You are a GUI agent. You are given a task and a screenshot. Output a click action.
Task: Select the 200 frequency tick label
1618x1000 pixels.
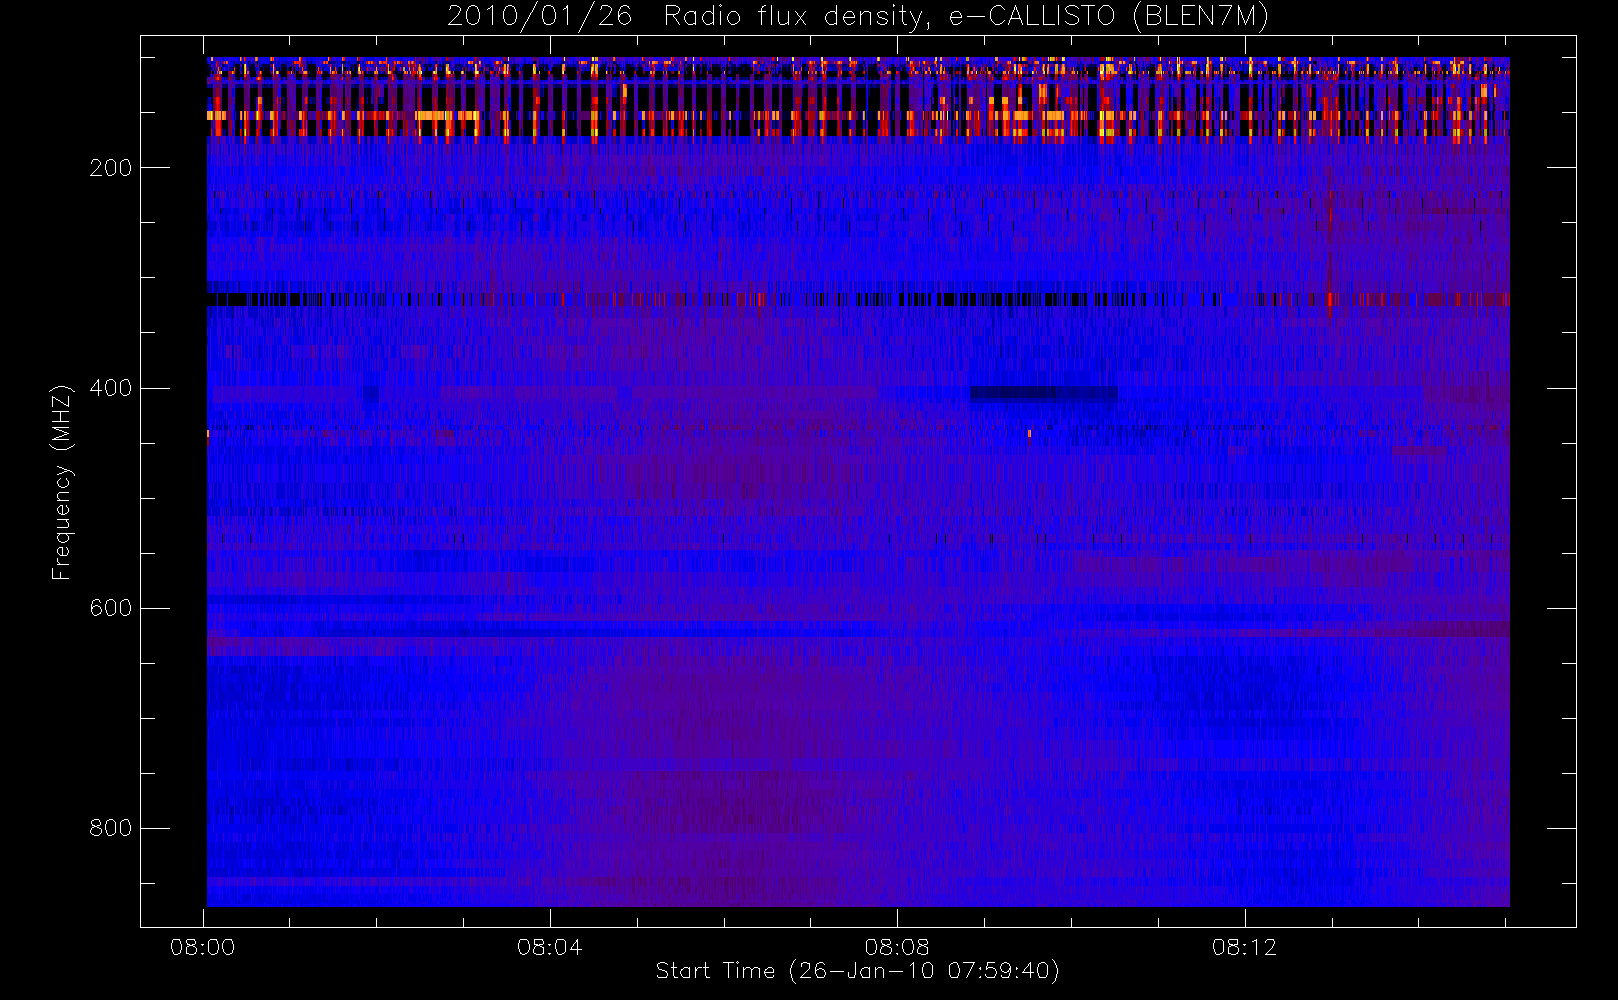pos(111,168)
